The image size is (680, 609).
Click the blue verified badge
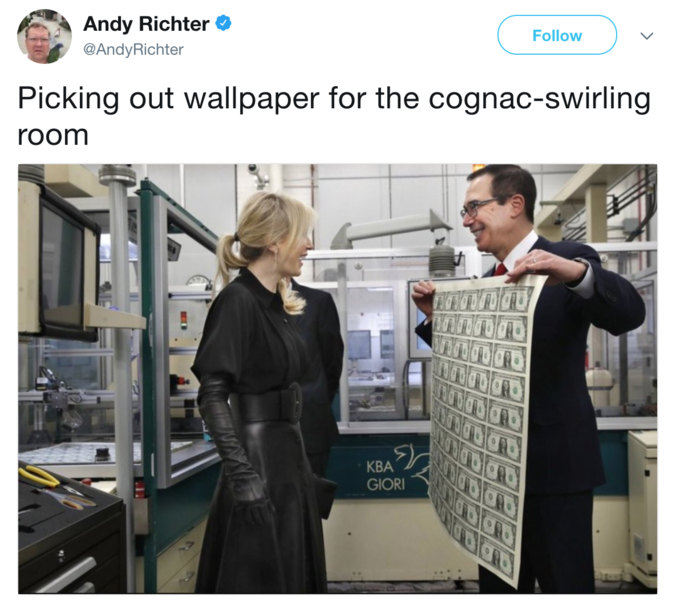pyautogui.click(x=223, y=23)
